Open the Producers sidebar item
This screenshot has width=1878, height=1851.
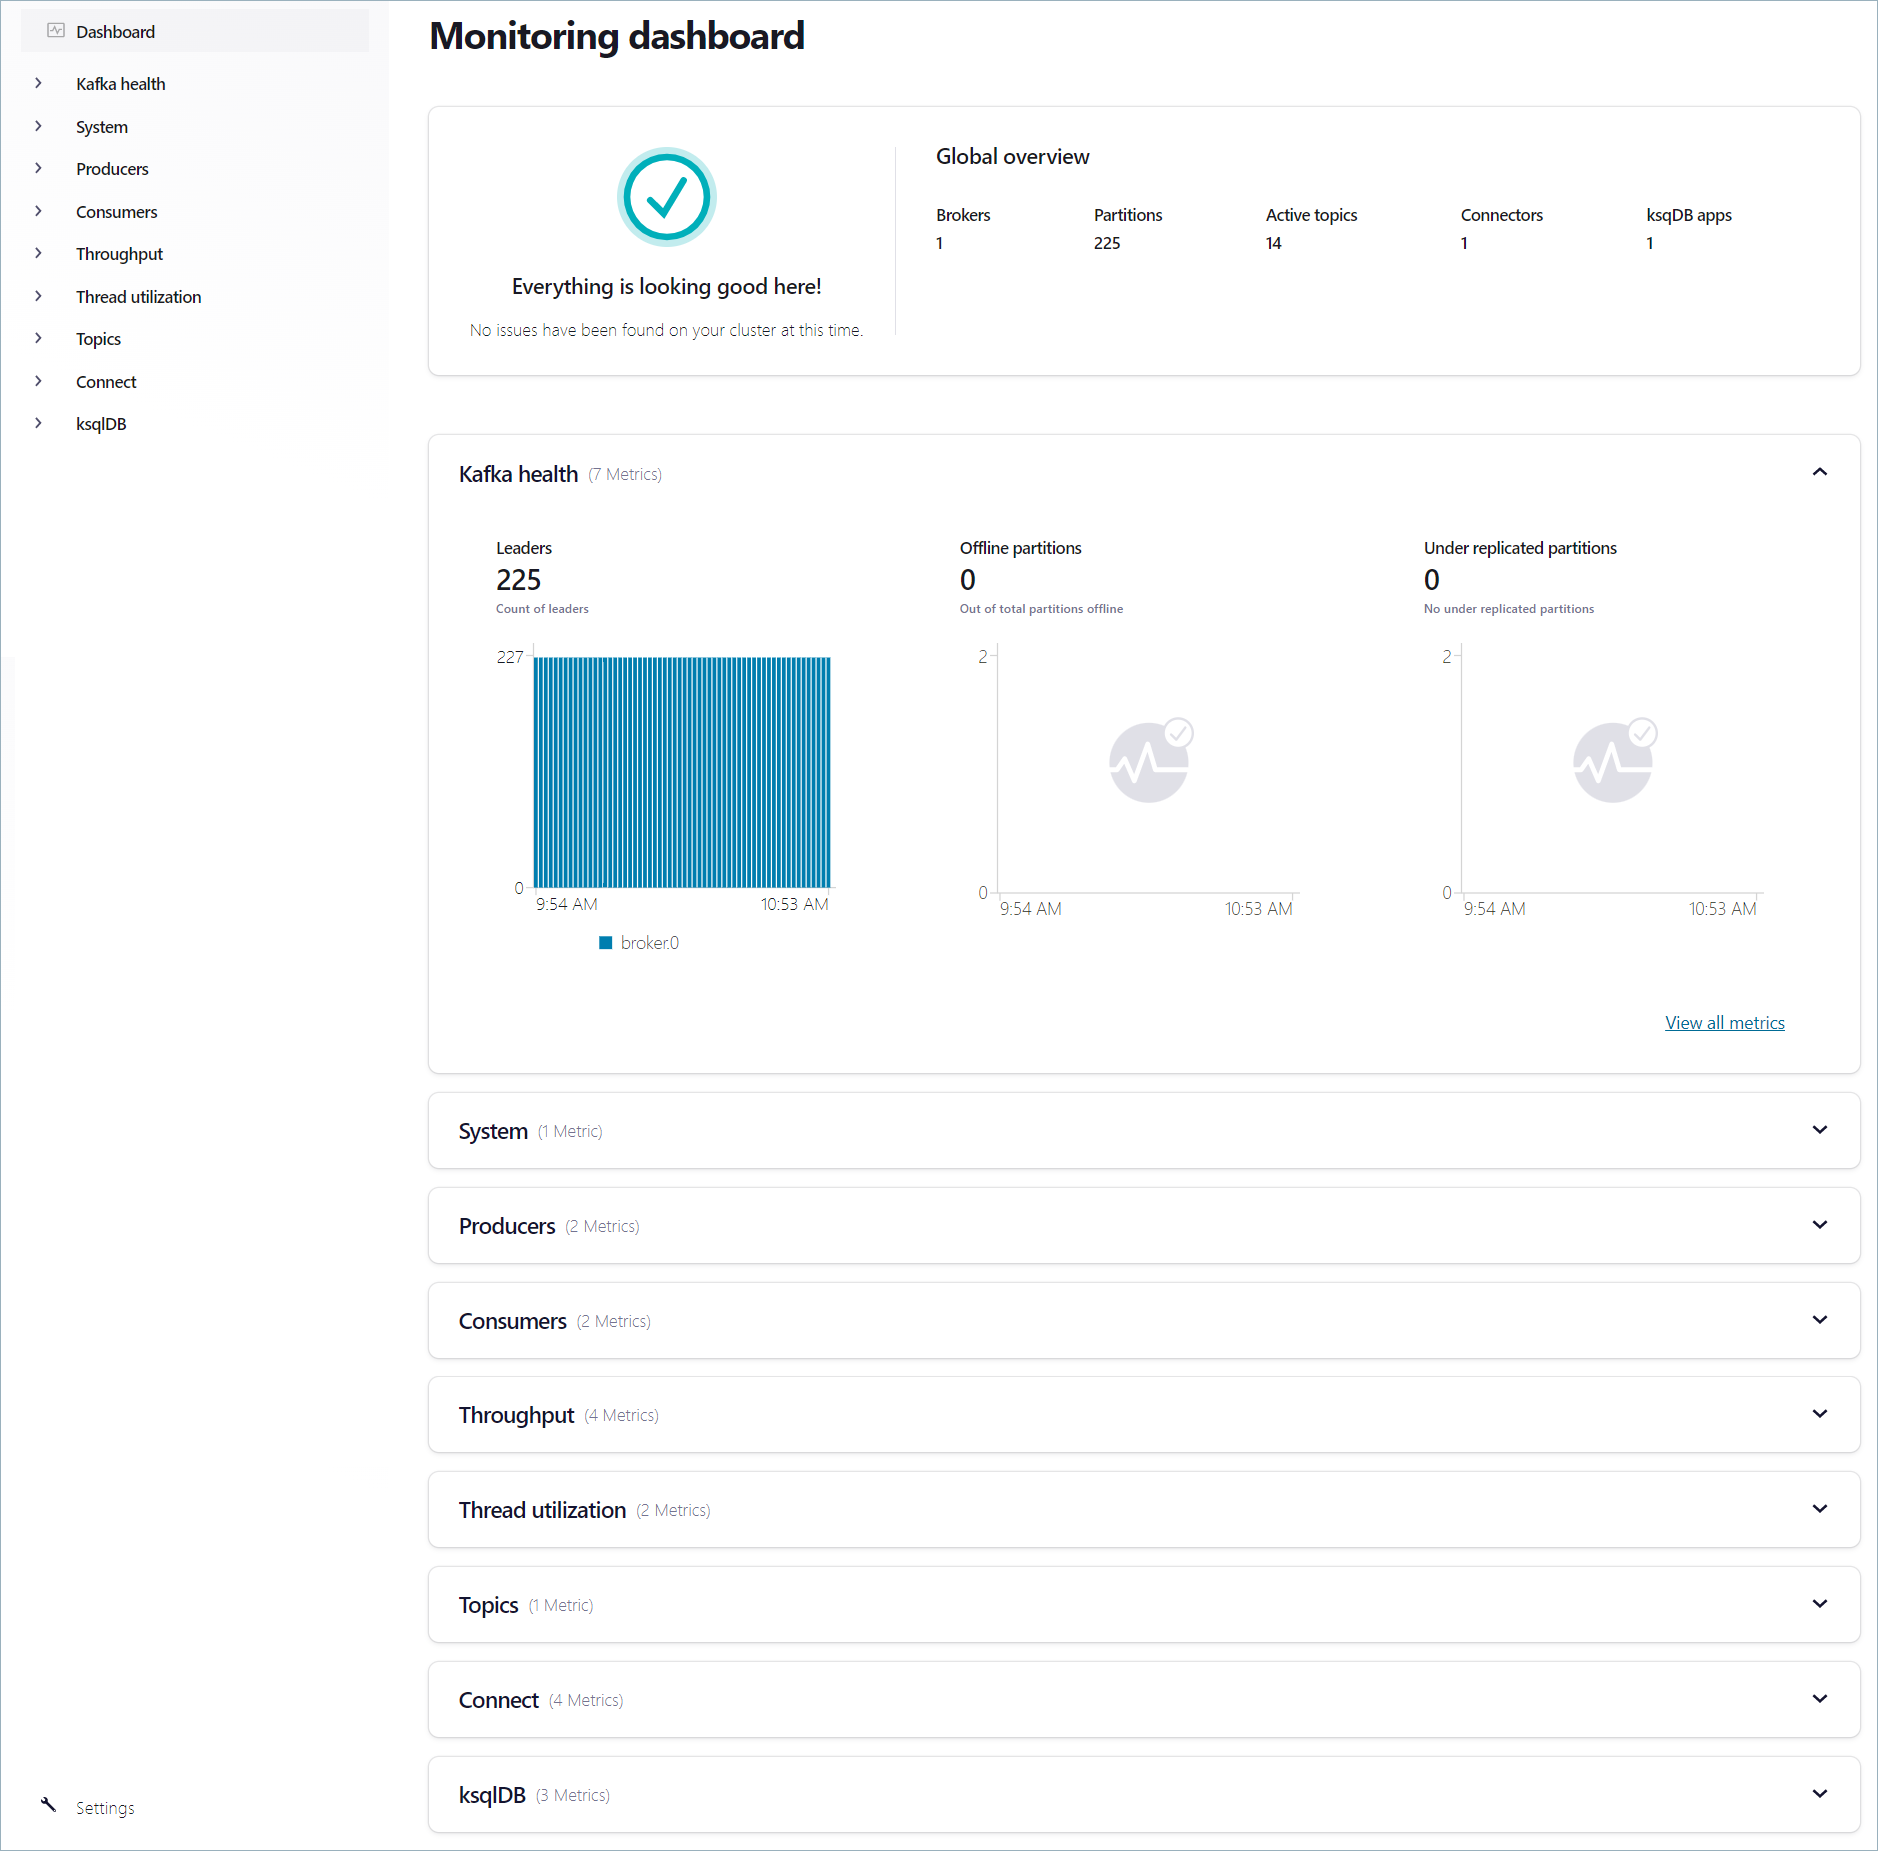112,169
